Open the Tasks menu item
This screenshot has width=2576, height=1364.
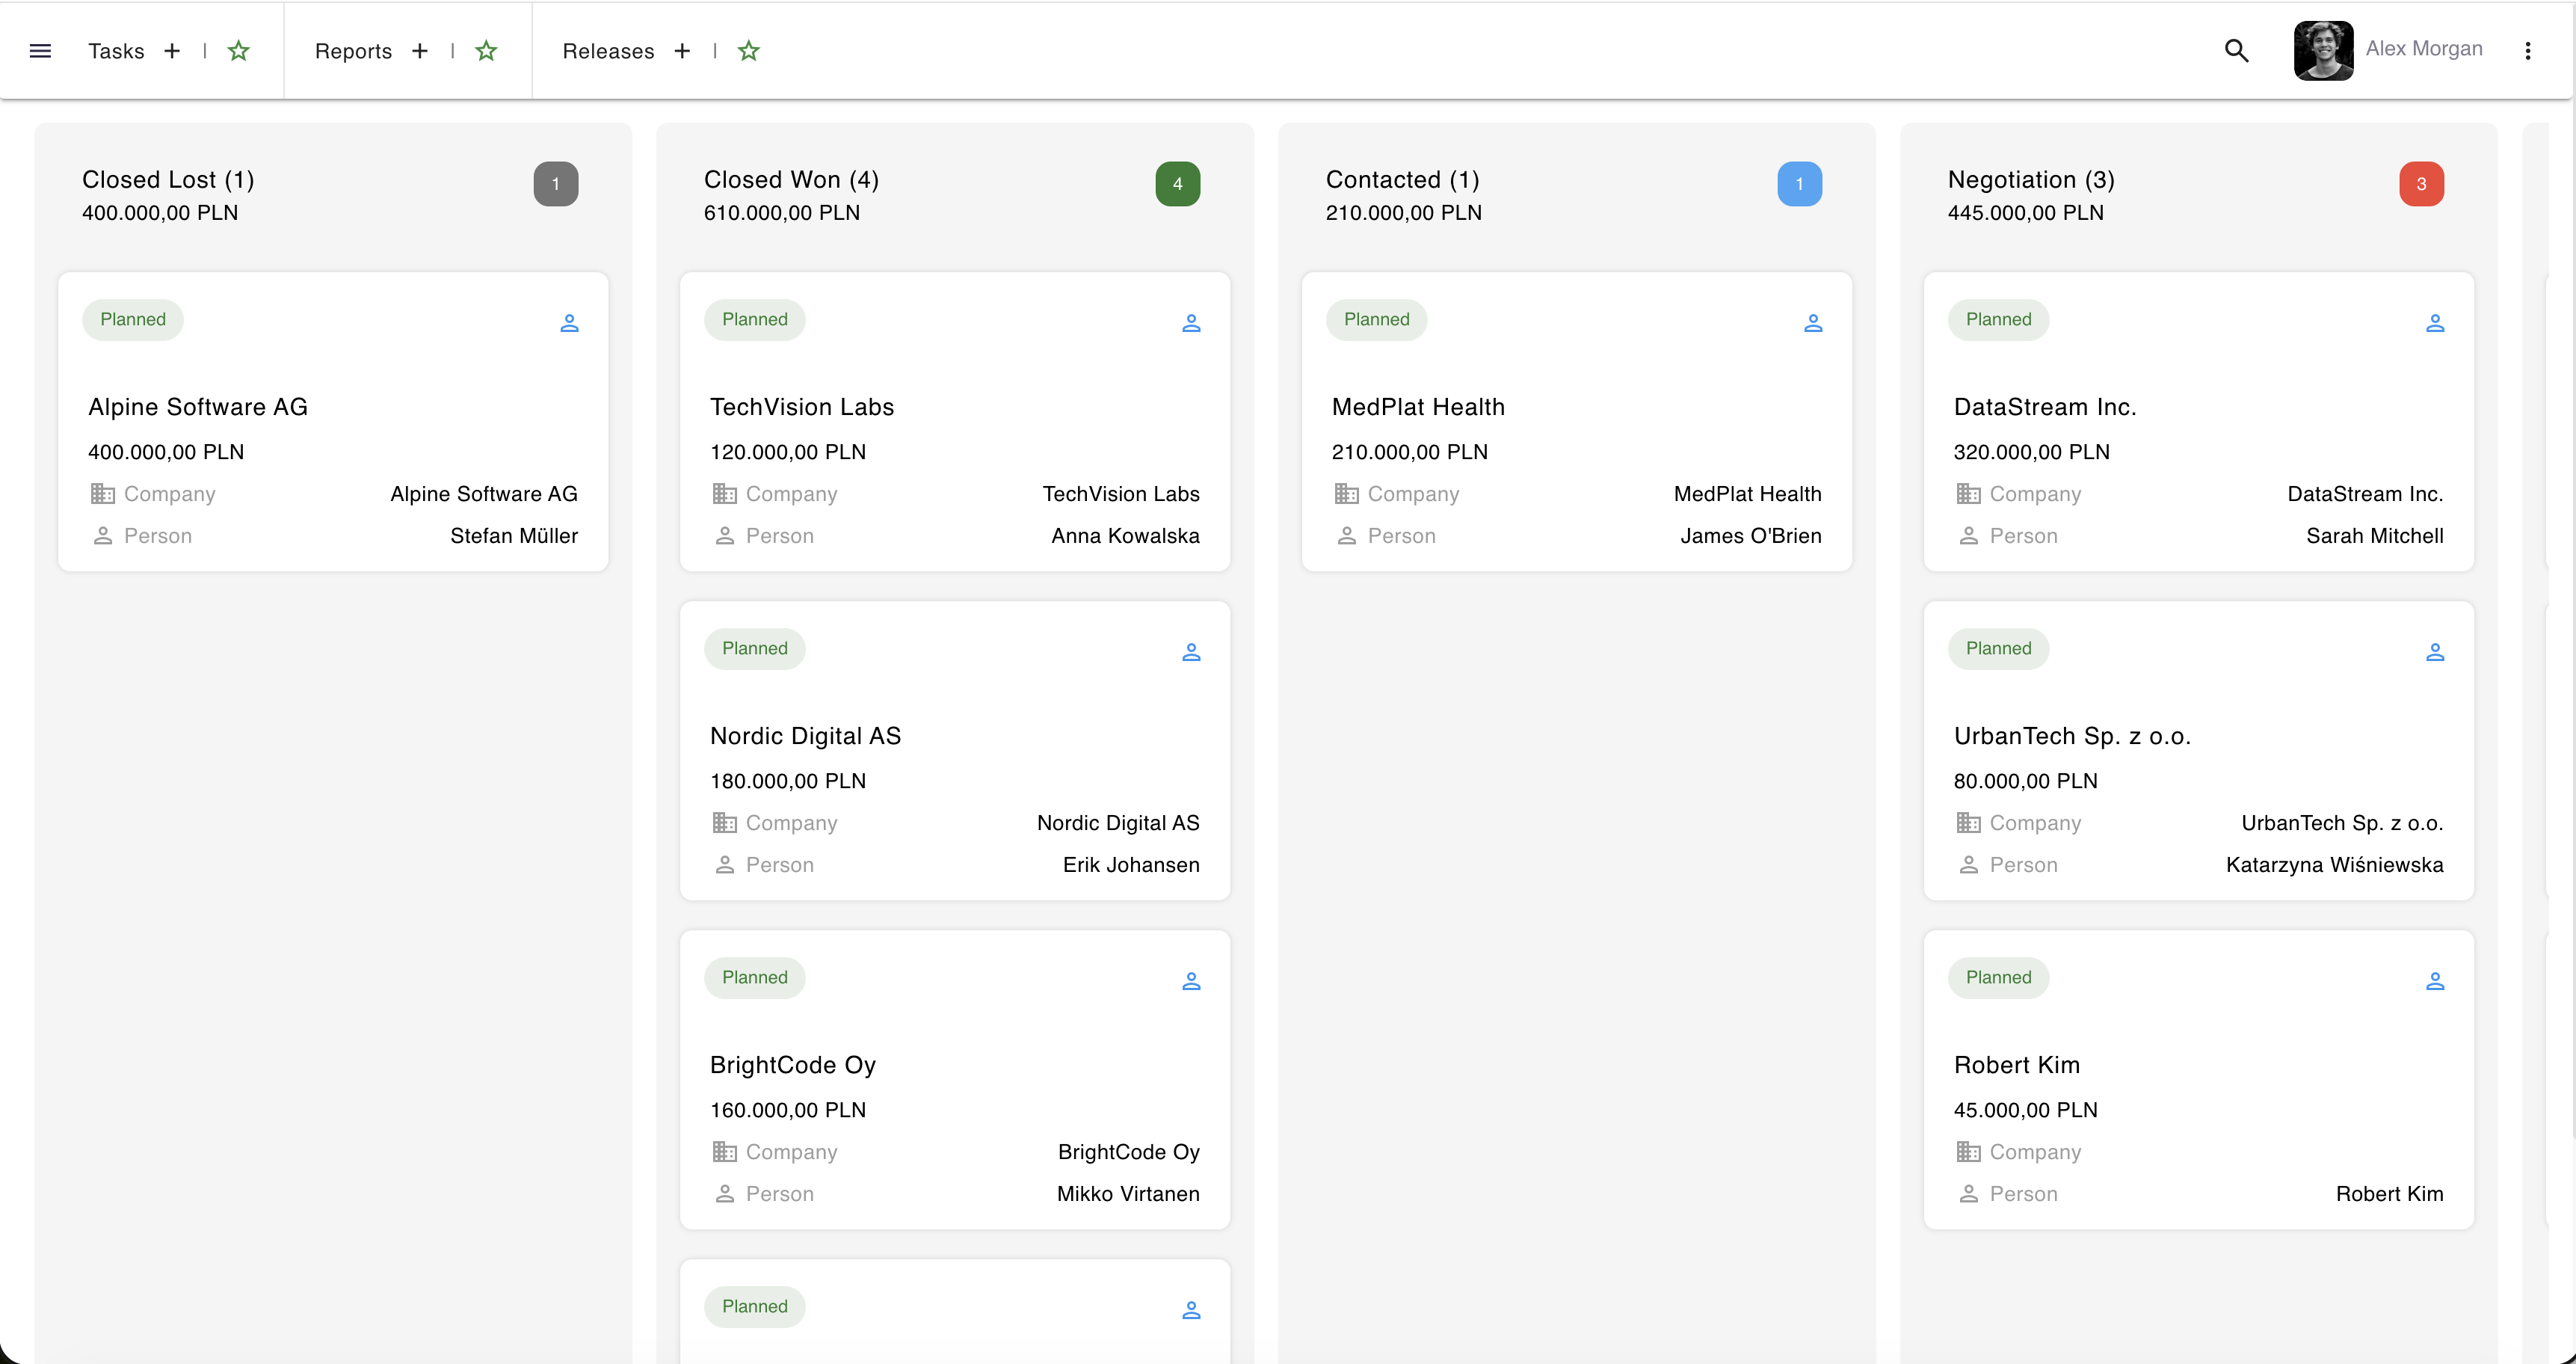[116, 51]
